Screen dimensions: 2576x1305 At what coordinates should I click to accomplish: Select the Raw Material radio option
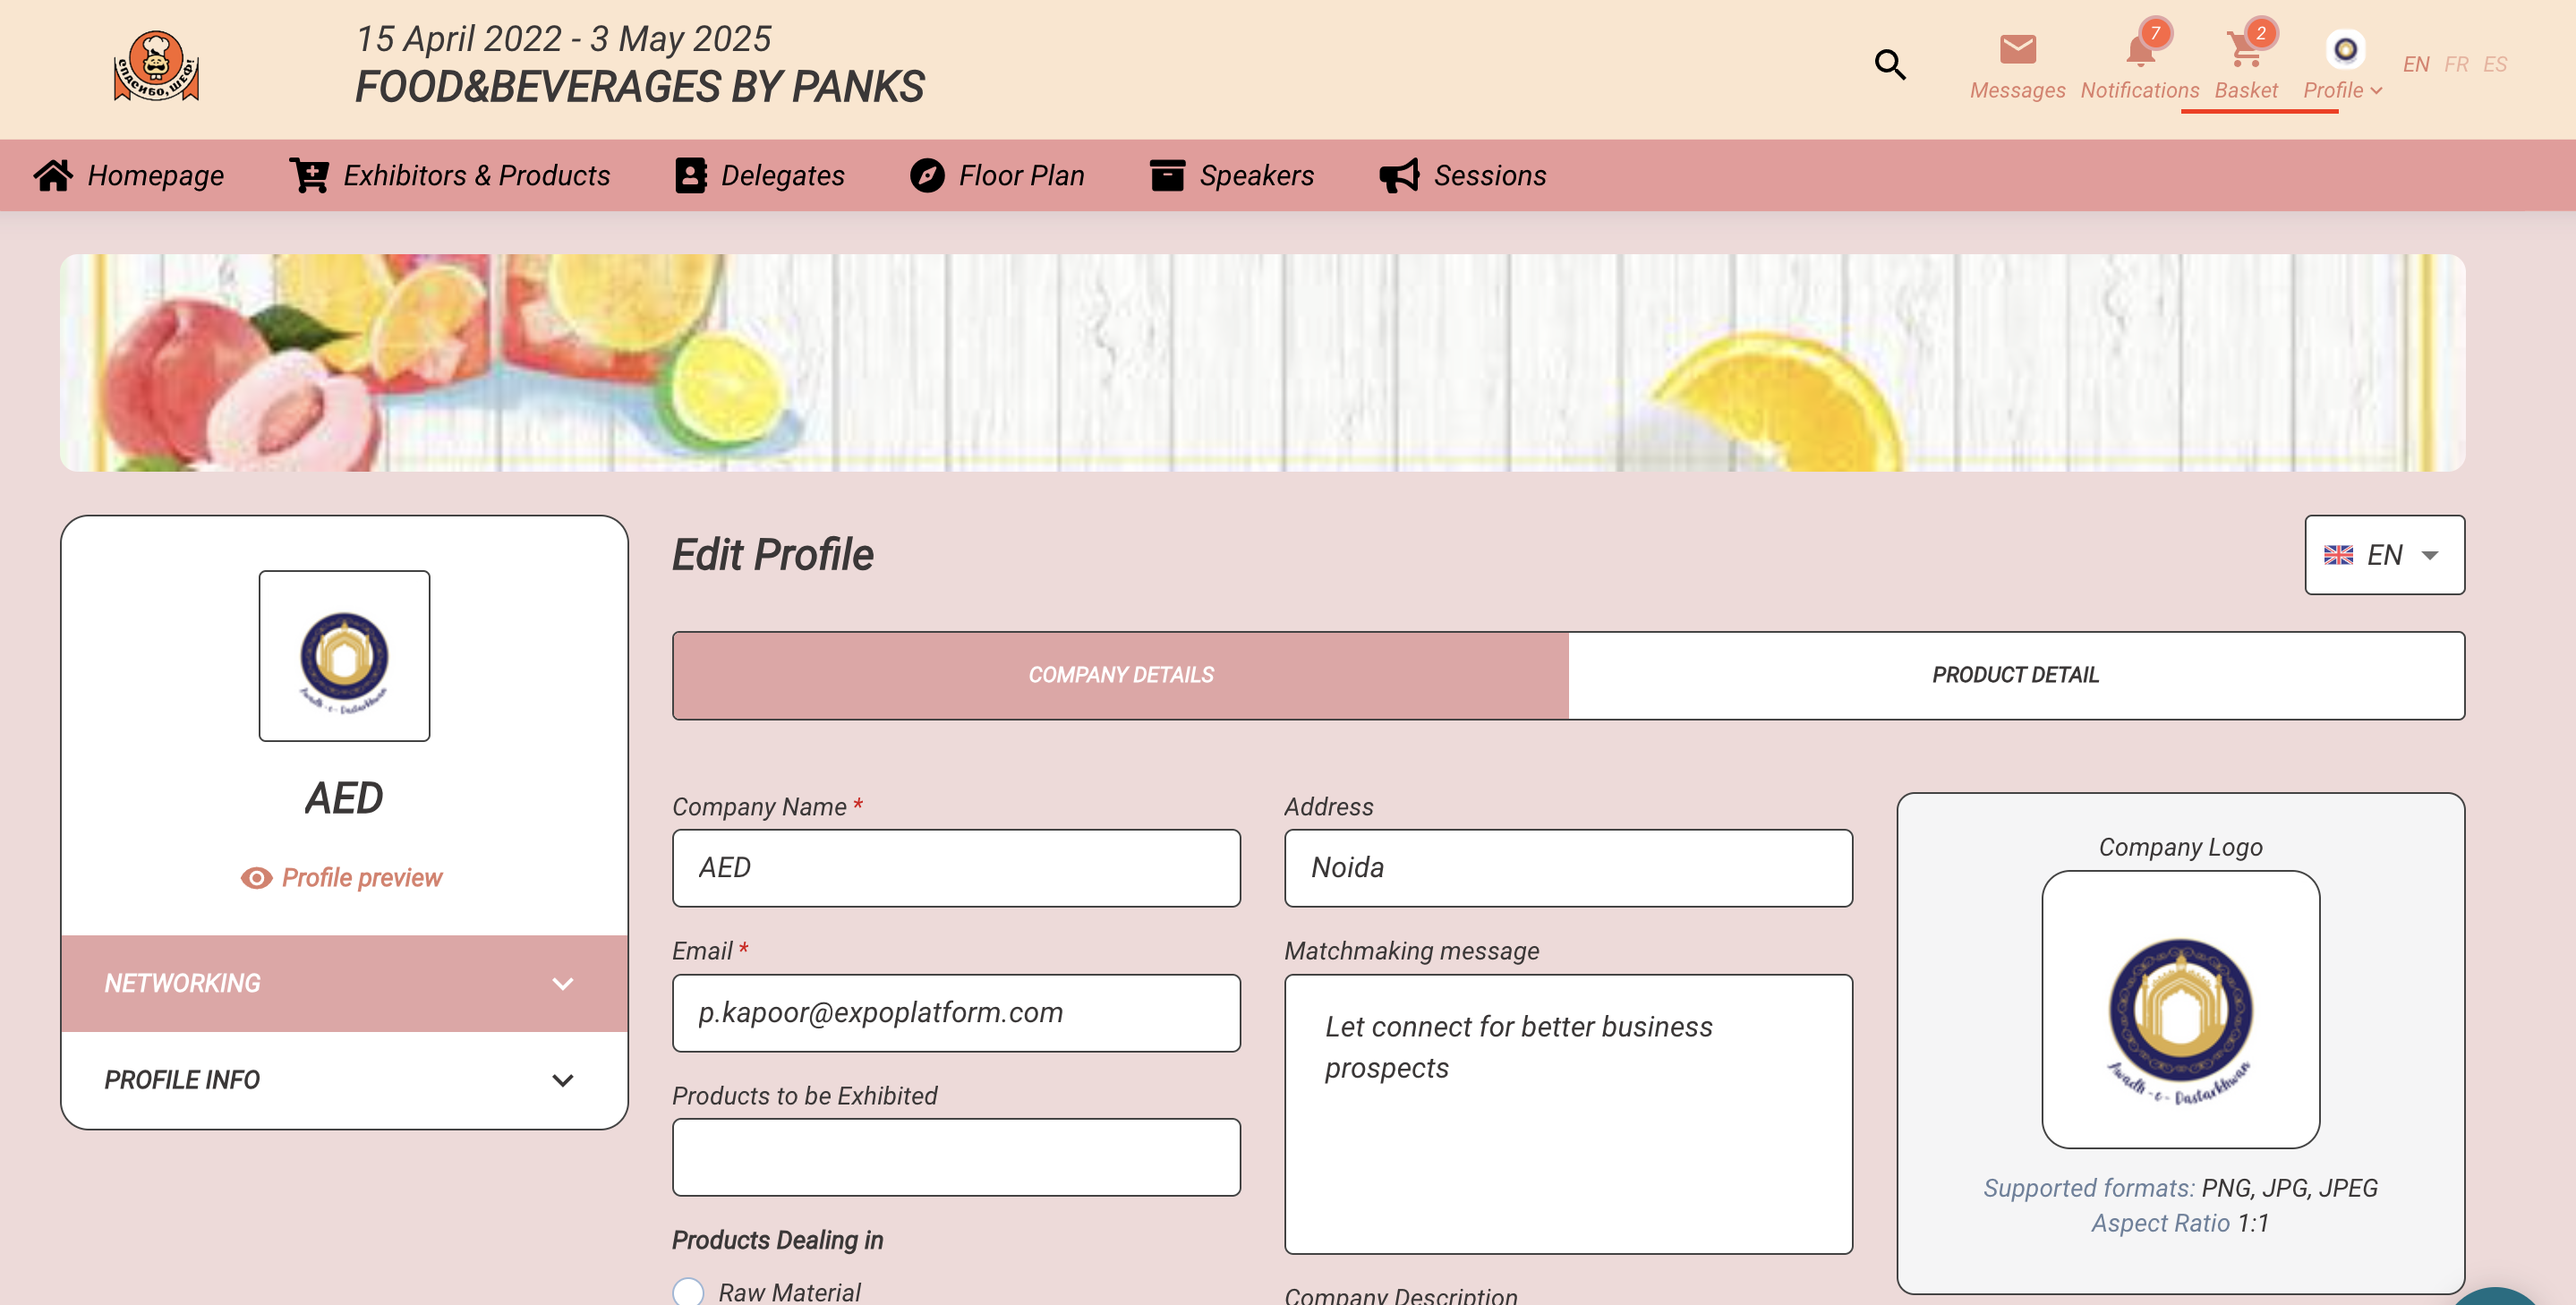click(x=688, y=1291)
